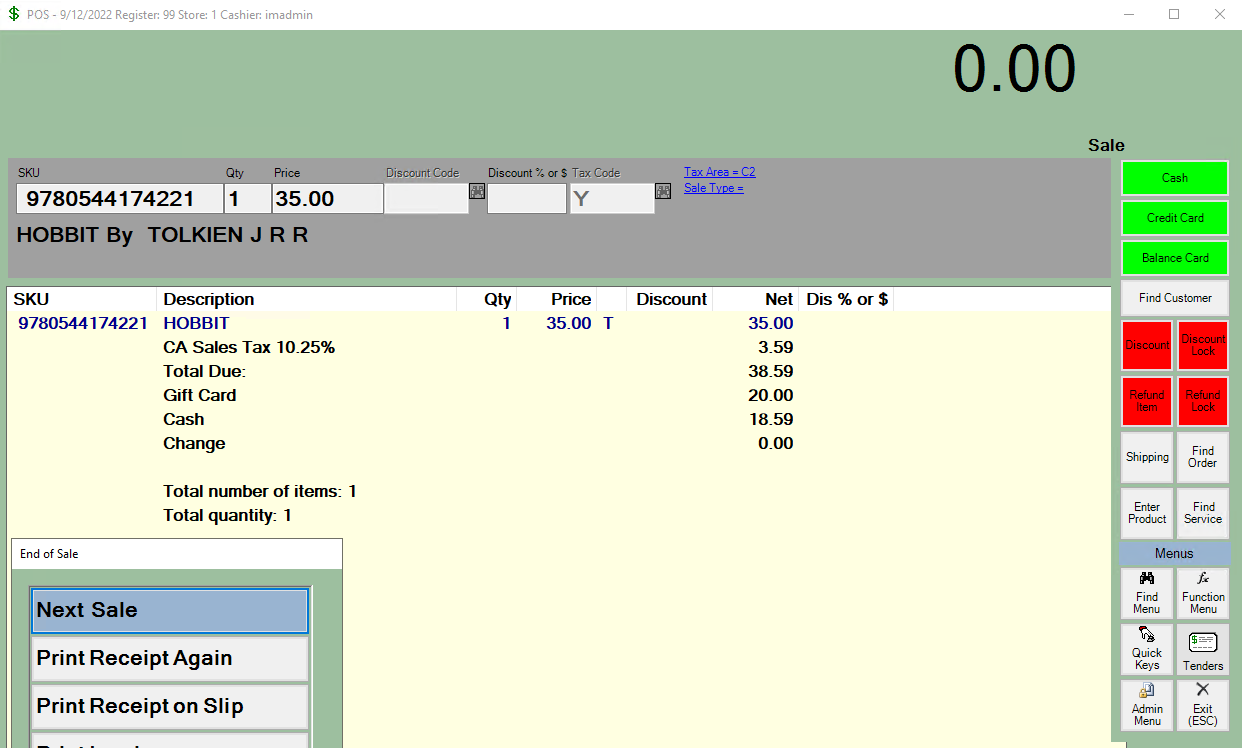The image size is (1242, 748).
Task: Click the Cash tender line in the list
Action: point(183,419)
